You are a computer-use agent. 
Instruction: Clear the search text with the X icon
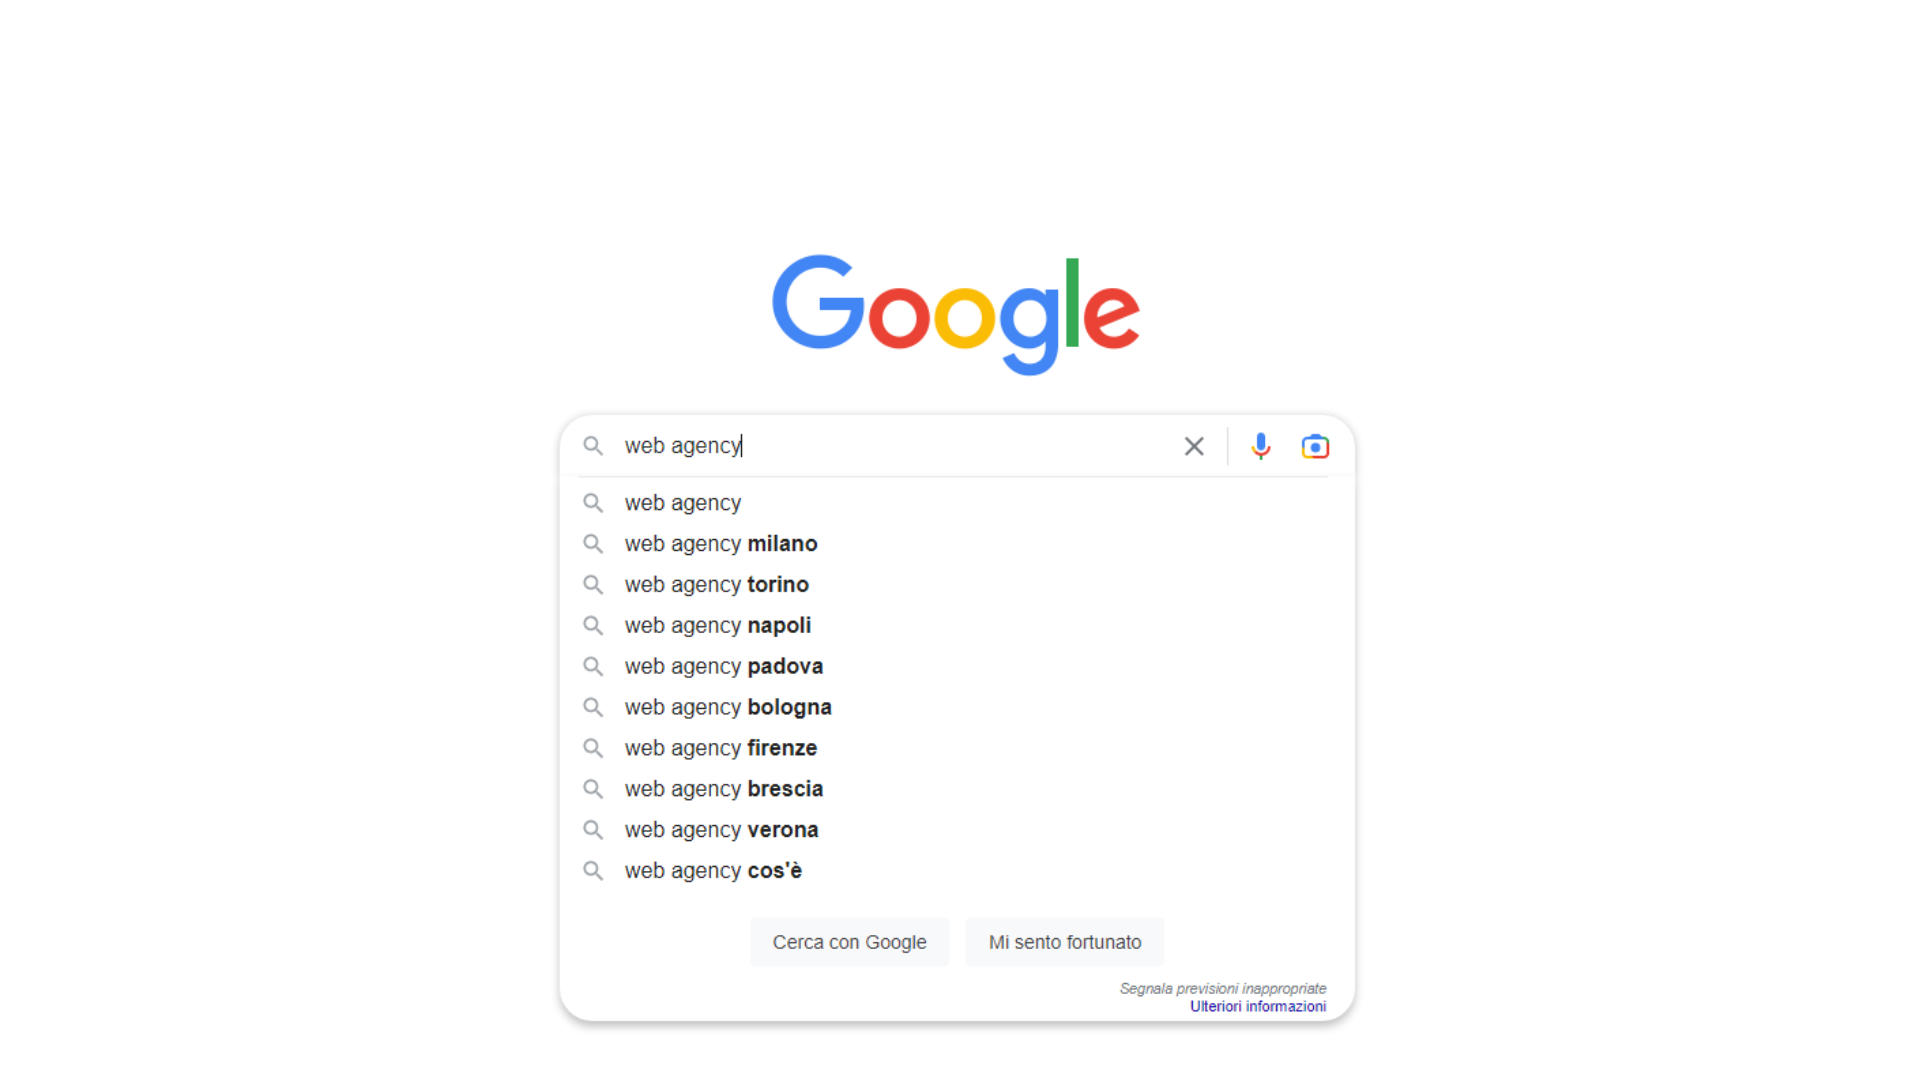click(1194, 446)
